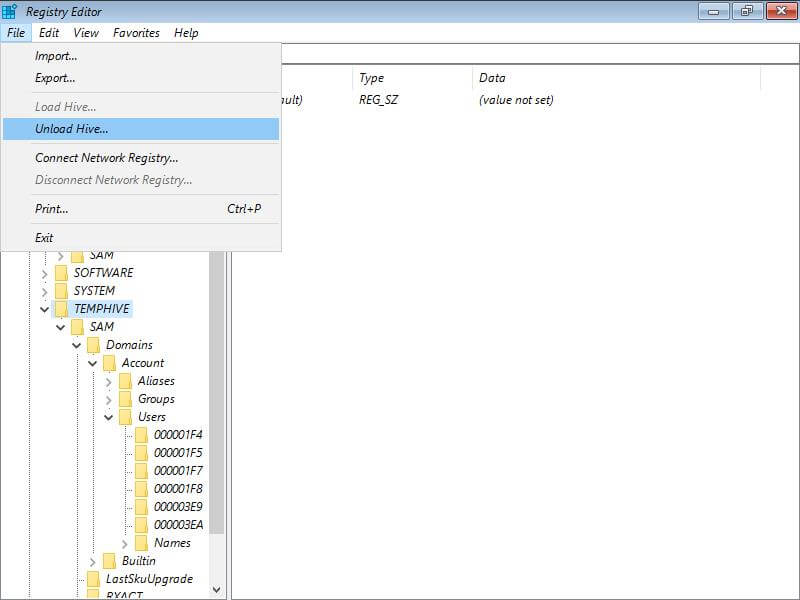Click the TEMPHIVE folder icon
Viewport: 800px width, 600px height.
click(x=61, y=309)
